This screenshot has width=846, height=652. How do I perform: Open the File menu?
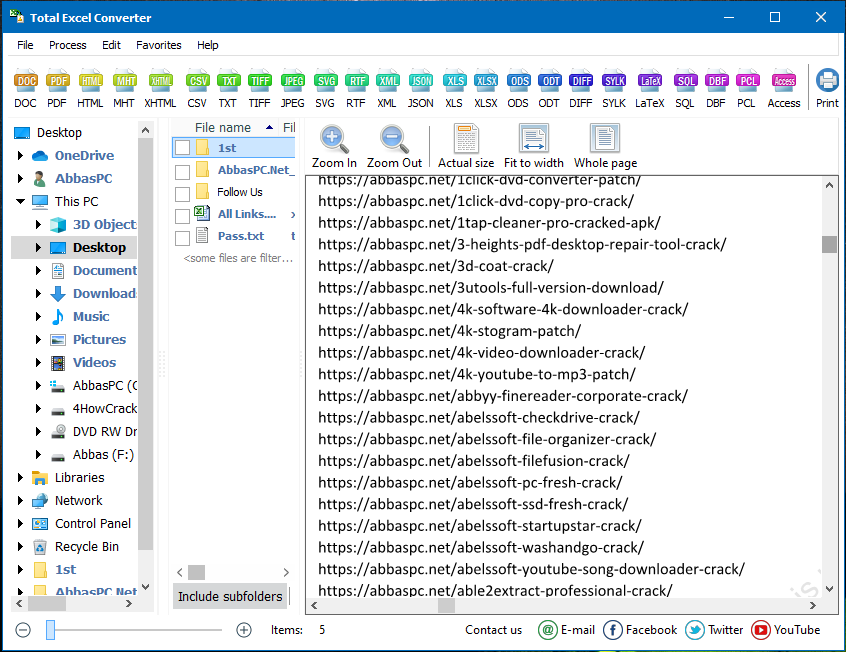(x=25, y=45)
